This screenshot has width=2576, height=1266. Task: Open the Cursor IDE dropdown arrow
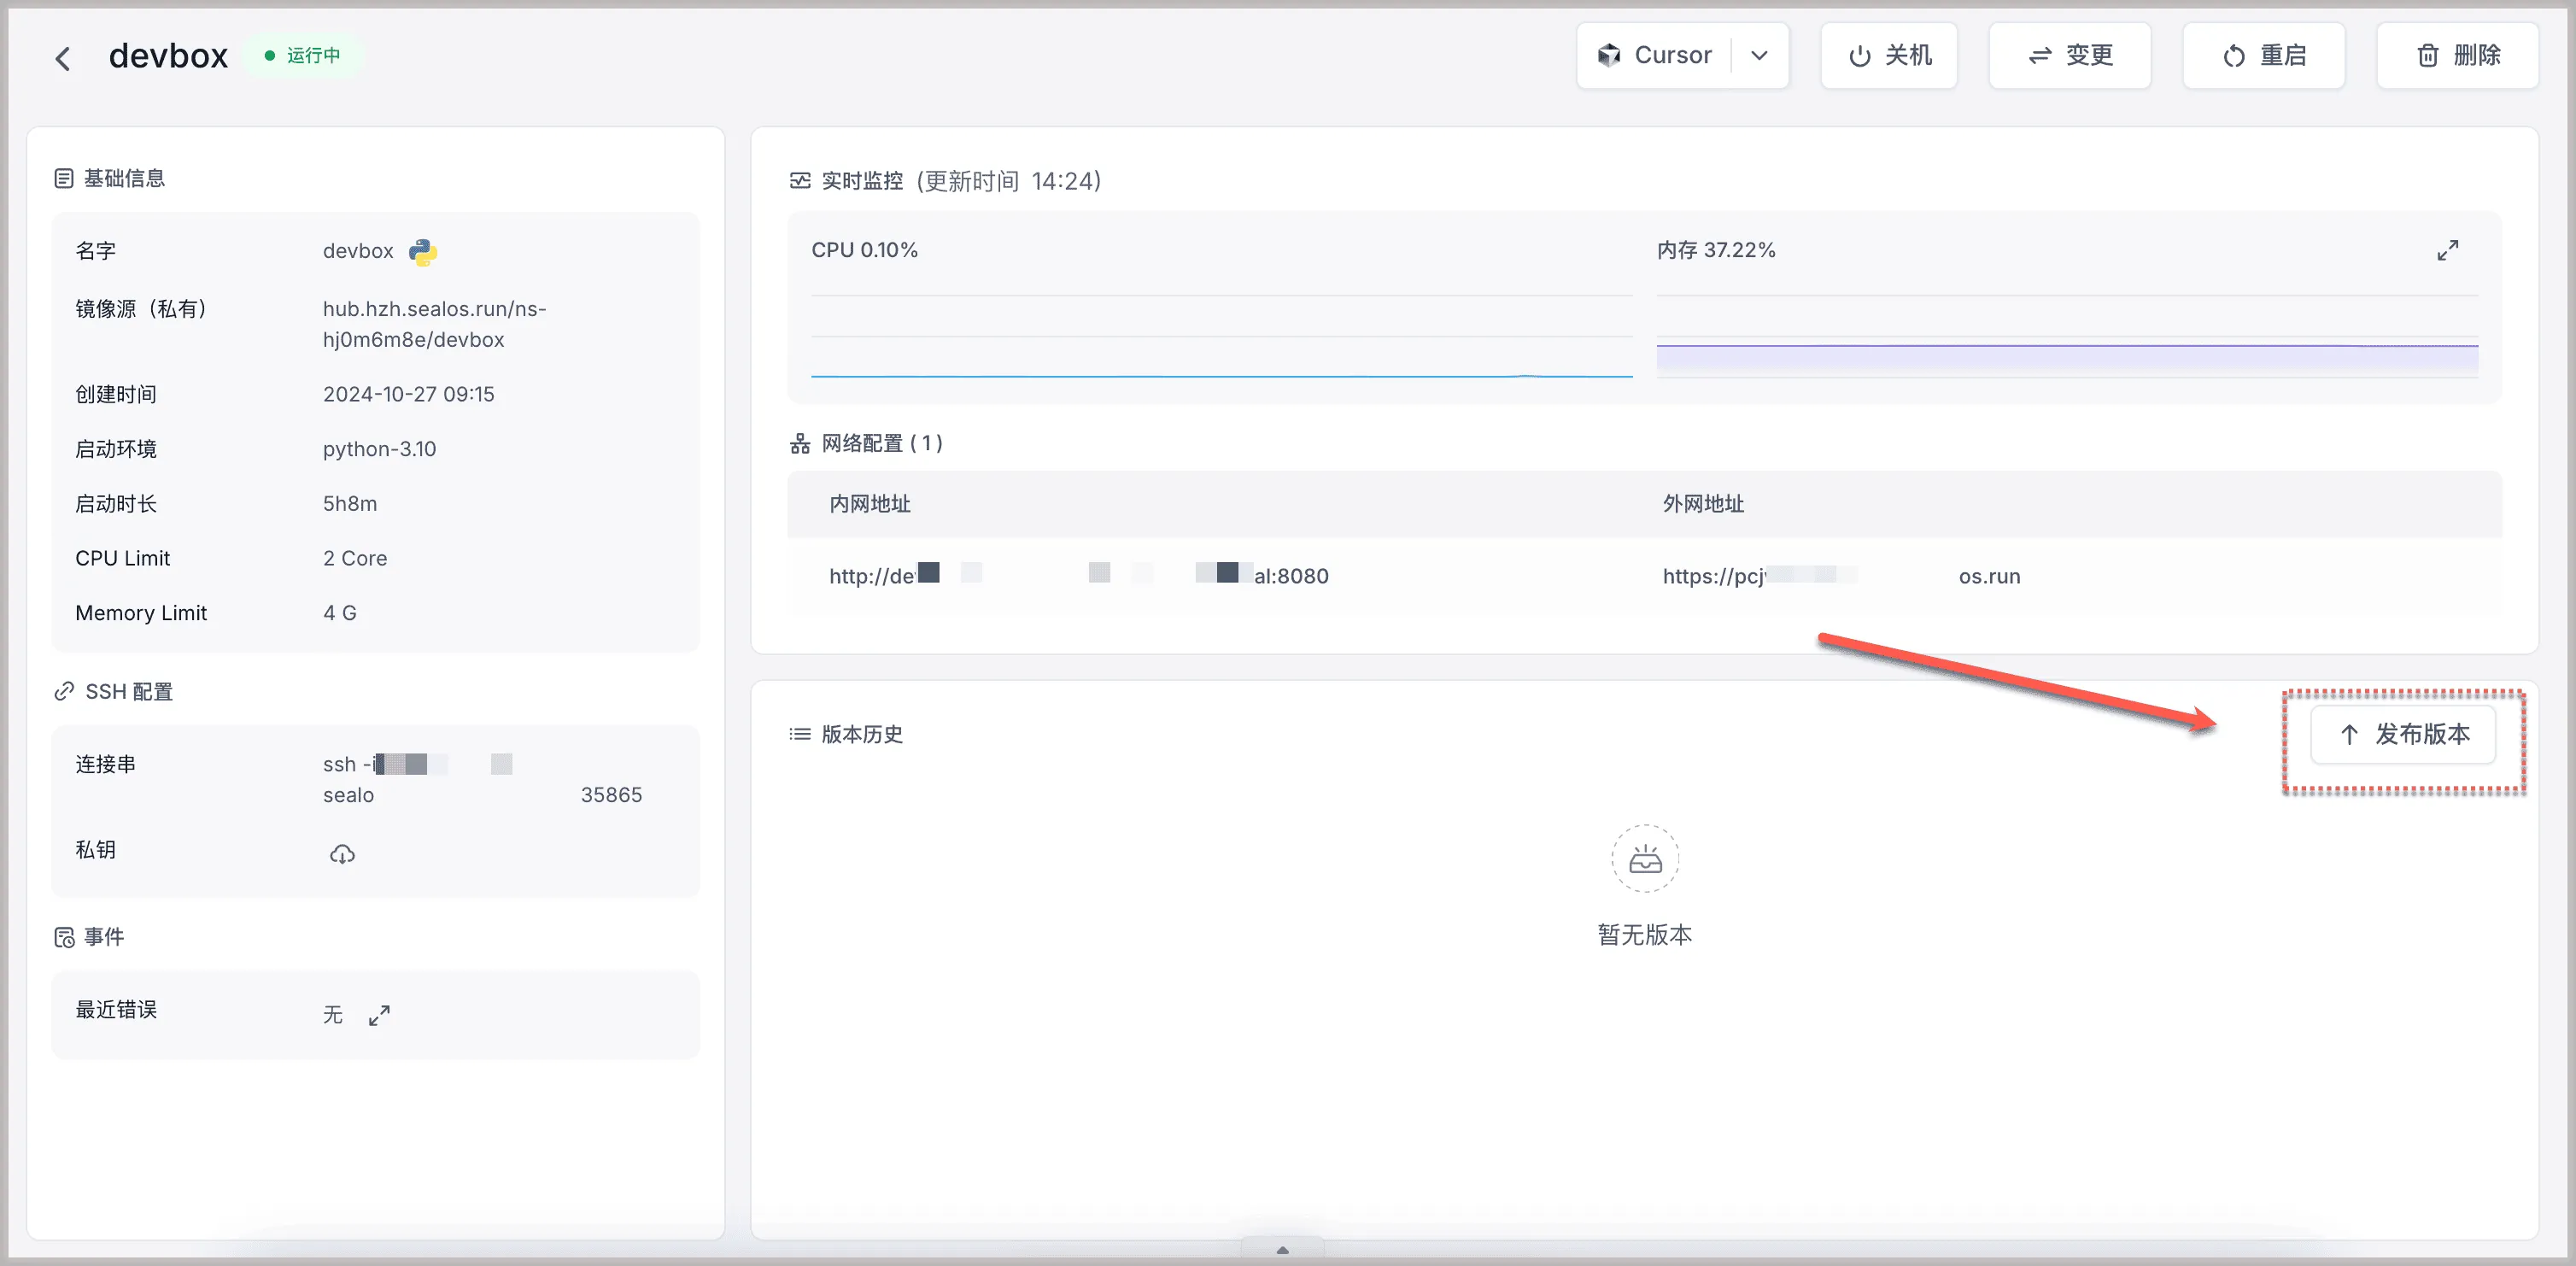click(1759, 56)
